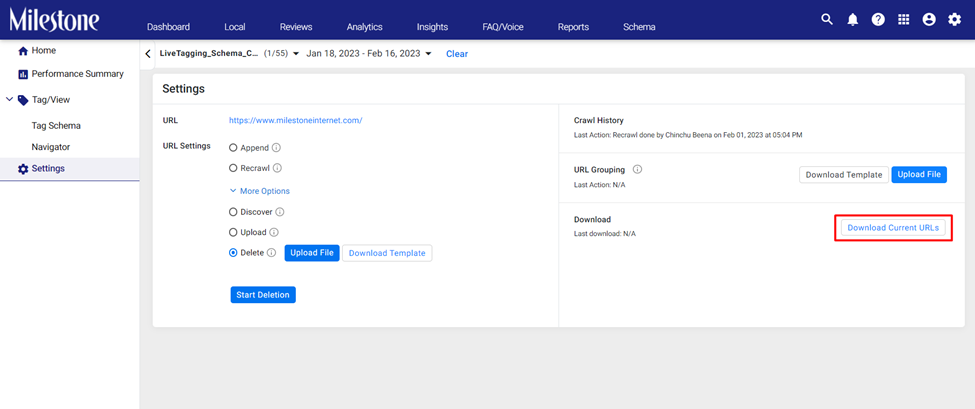Open the milestoneinternet.com URL link
Viewport: 975px width, 409px height.
tap(295, 121)
